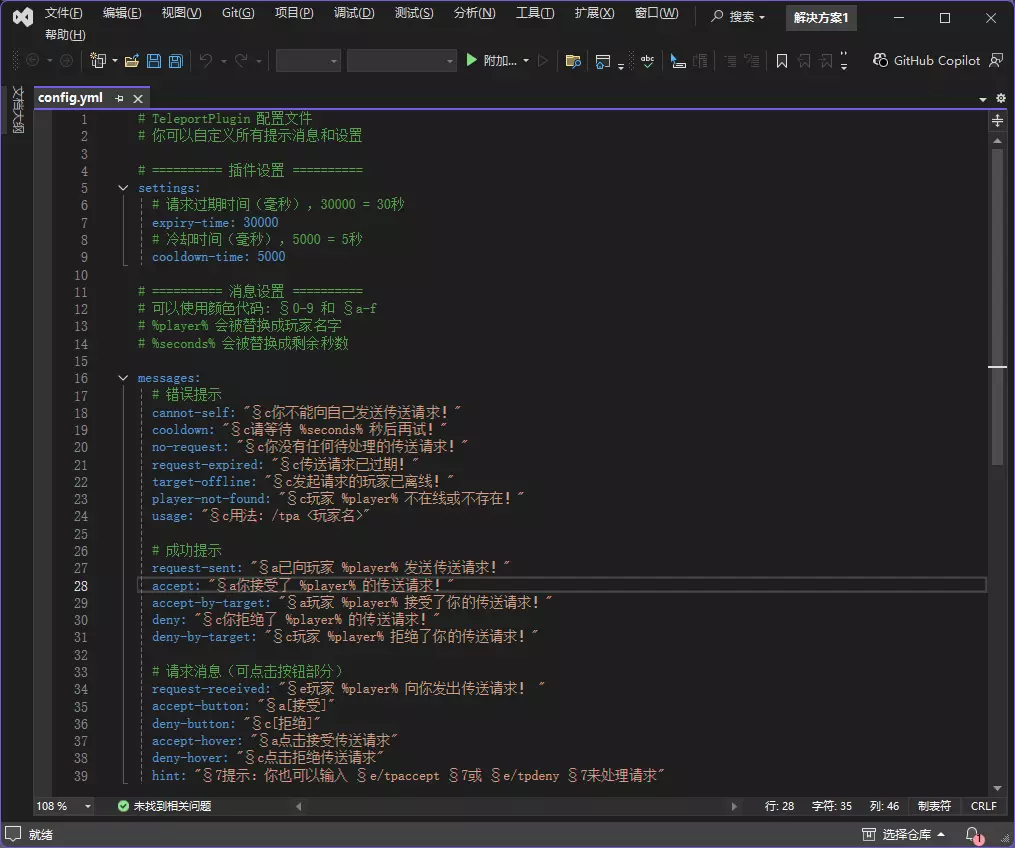Open the Git(G) menu
This screenshot has width=1015, height=848.
238,13
